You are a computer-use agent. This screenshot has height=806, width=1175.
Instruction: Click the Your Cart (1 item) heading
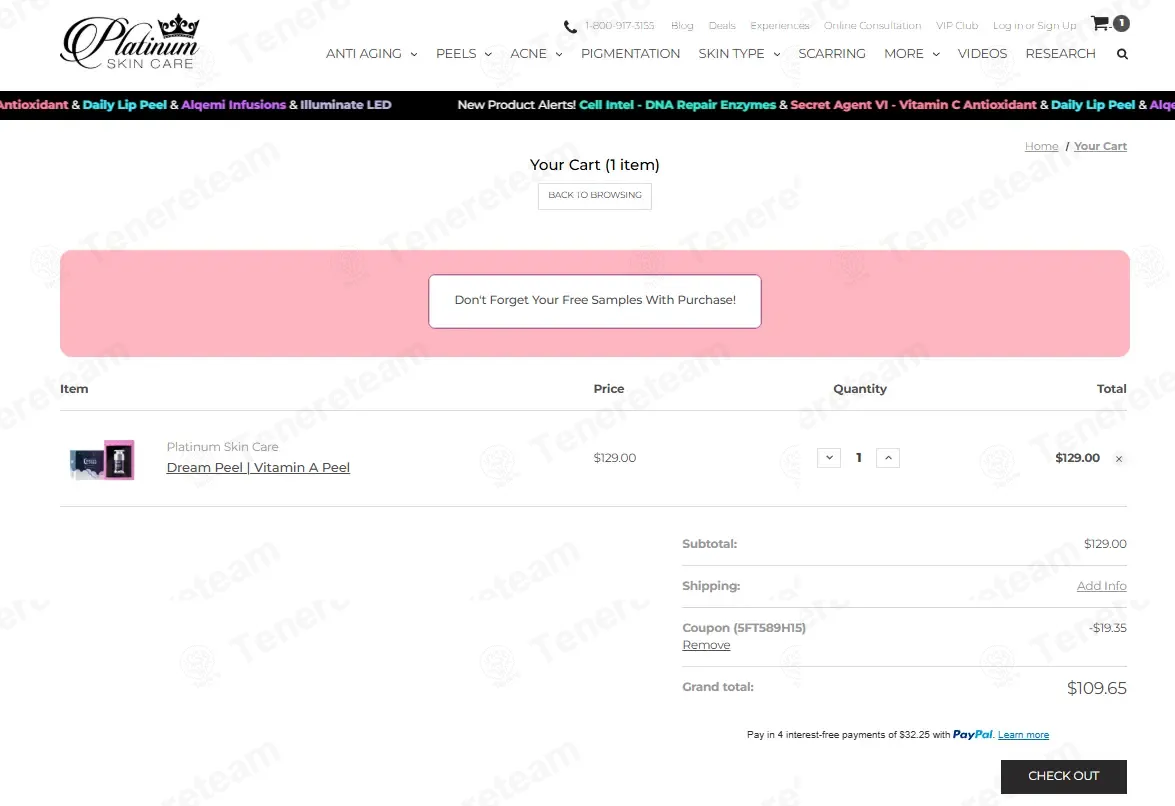point(595,165)
